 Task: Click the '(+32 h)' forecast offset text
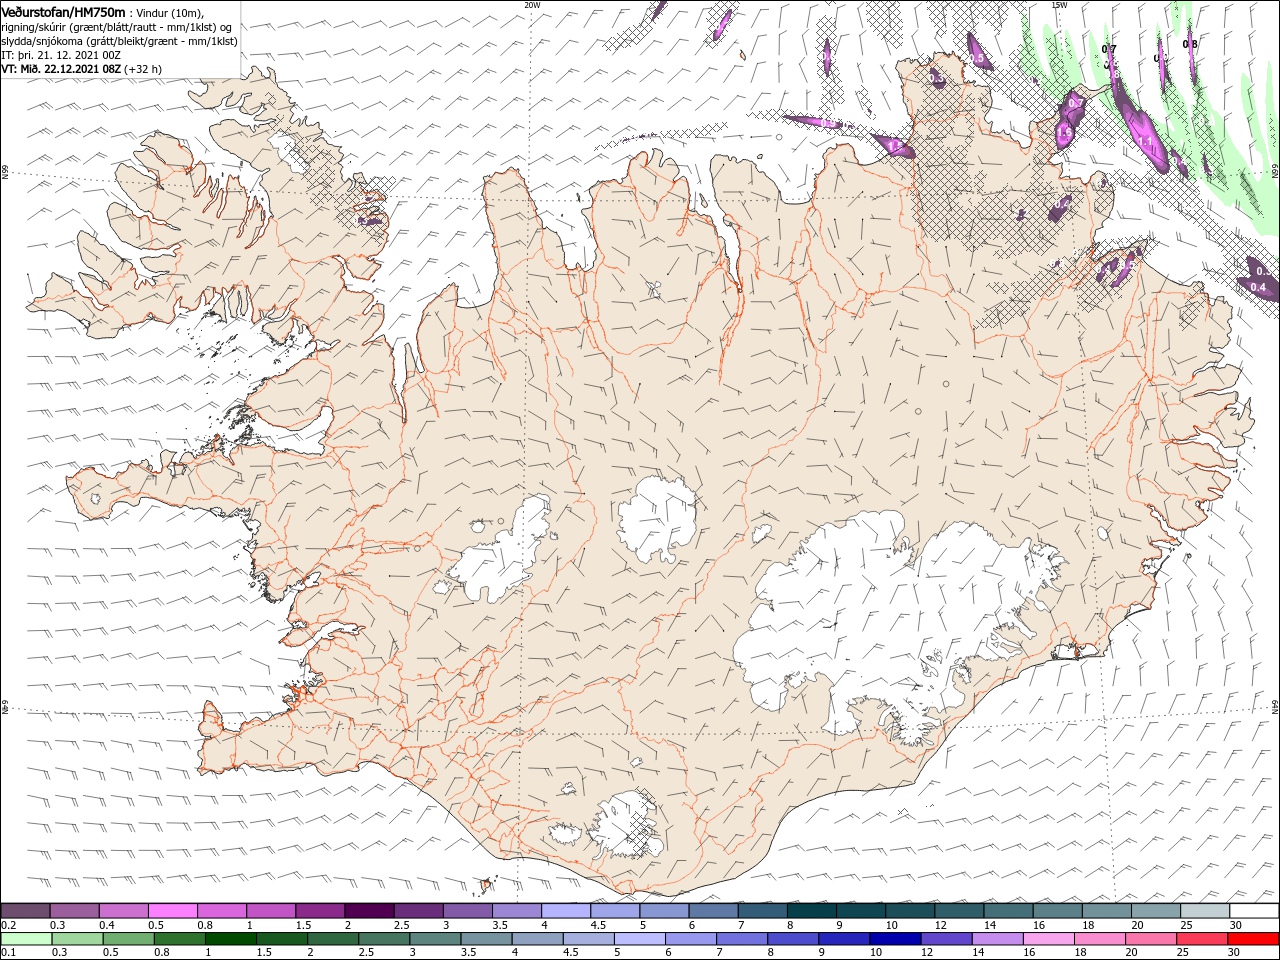pos(143,69)
